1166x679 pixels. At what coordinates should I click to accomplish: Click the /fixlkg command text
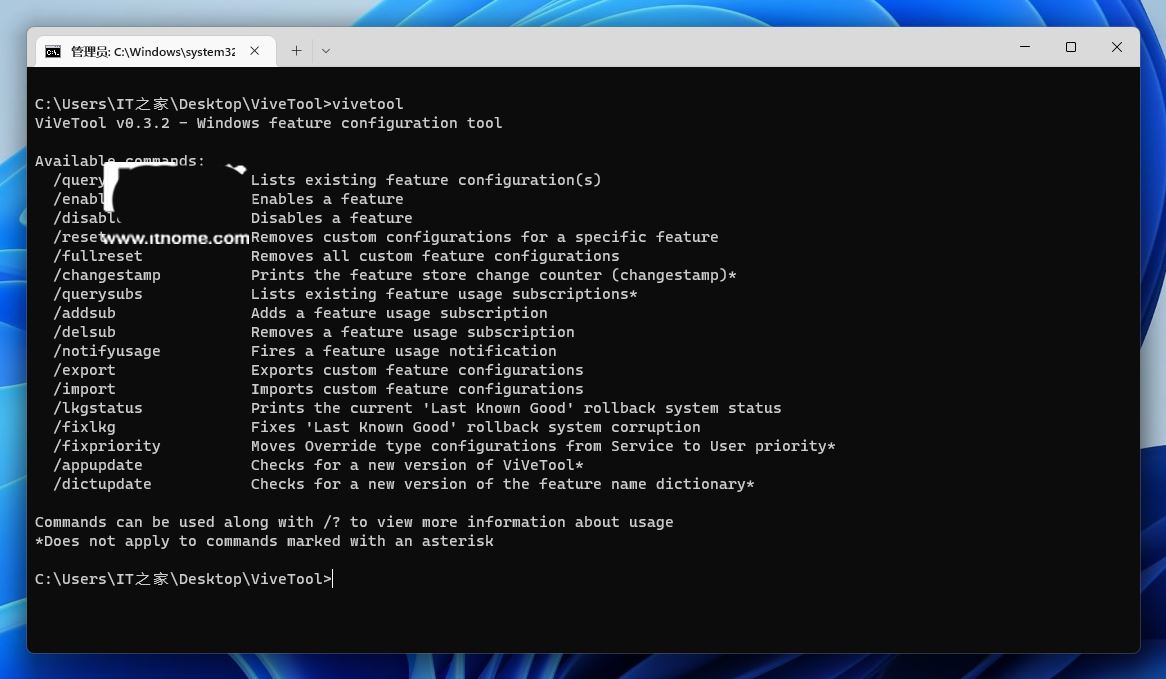click(x=84, y=427)
